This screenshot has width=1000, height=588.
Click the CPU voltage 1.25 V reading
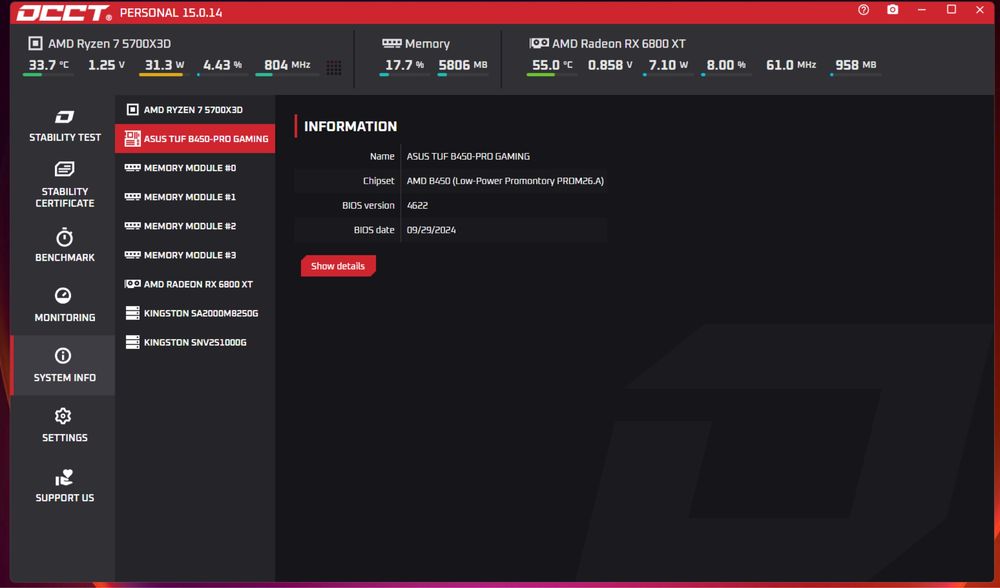(106, 65)
